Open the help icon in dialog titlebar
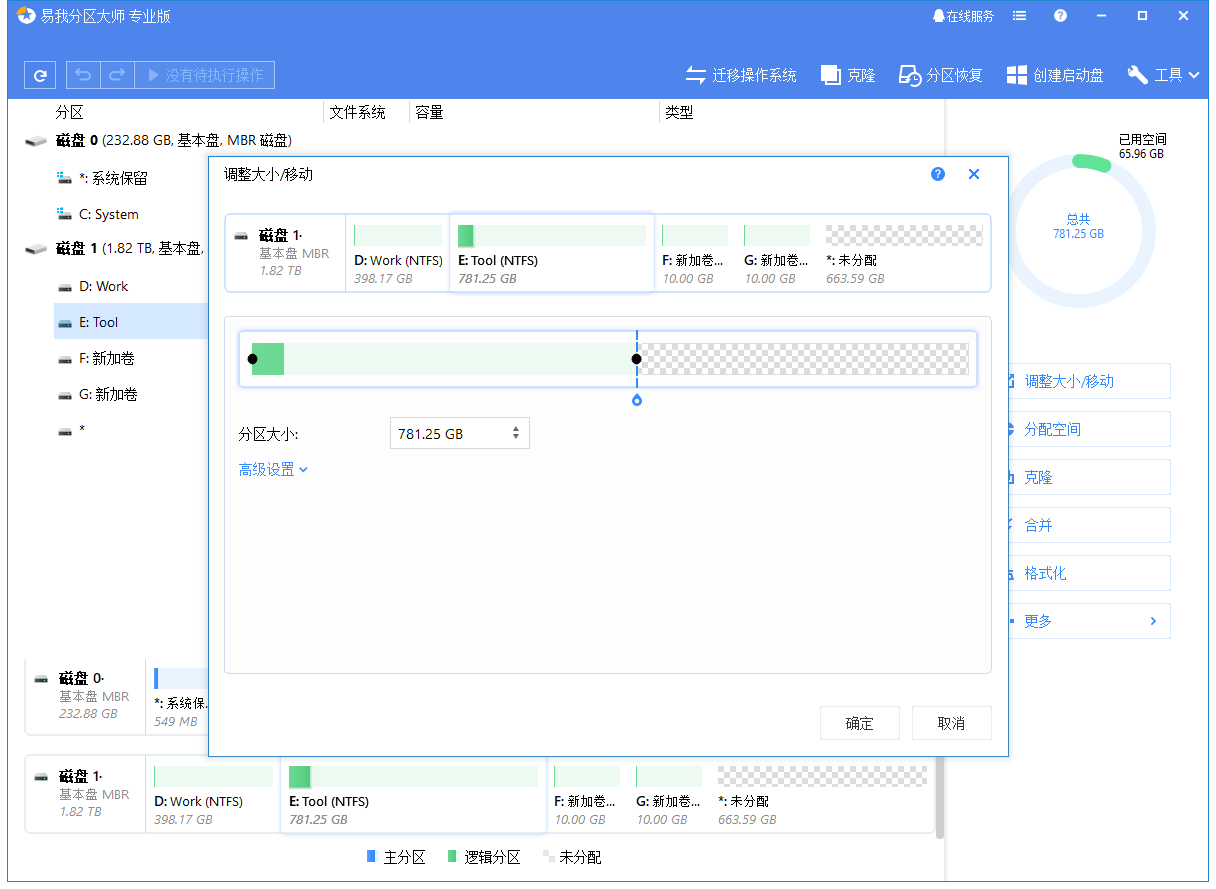1216x889 pixels. pos(937,173)
